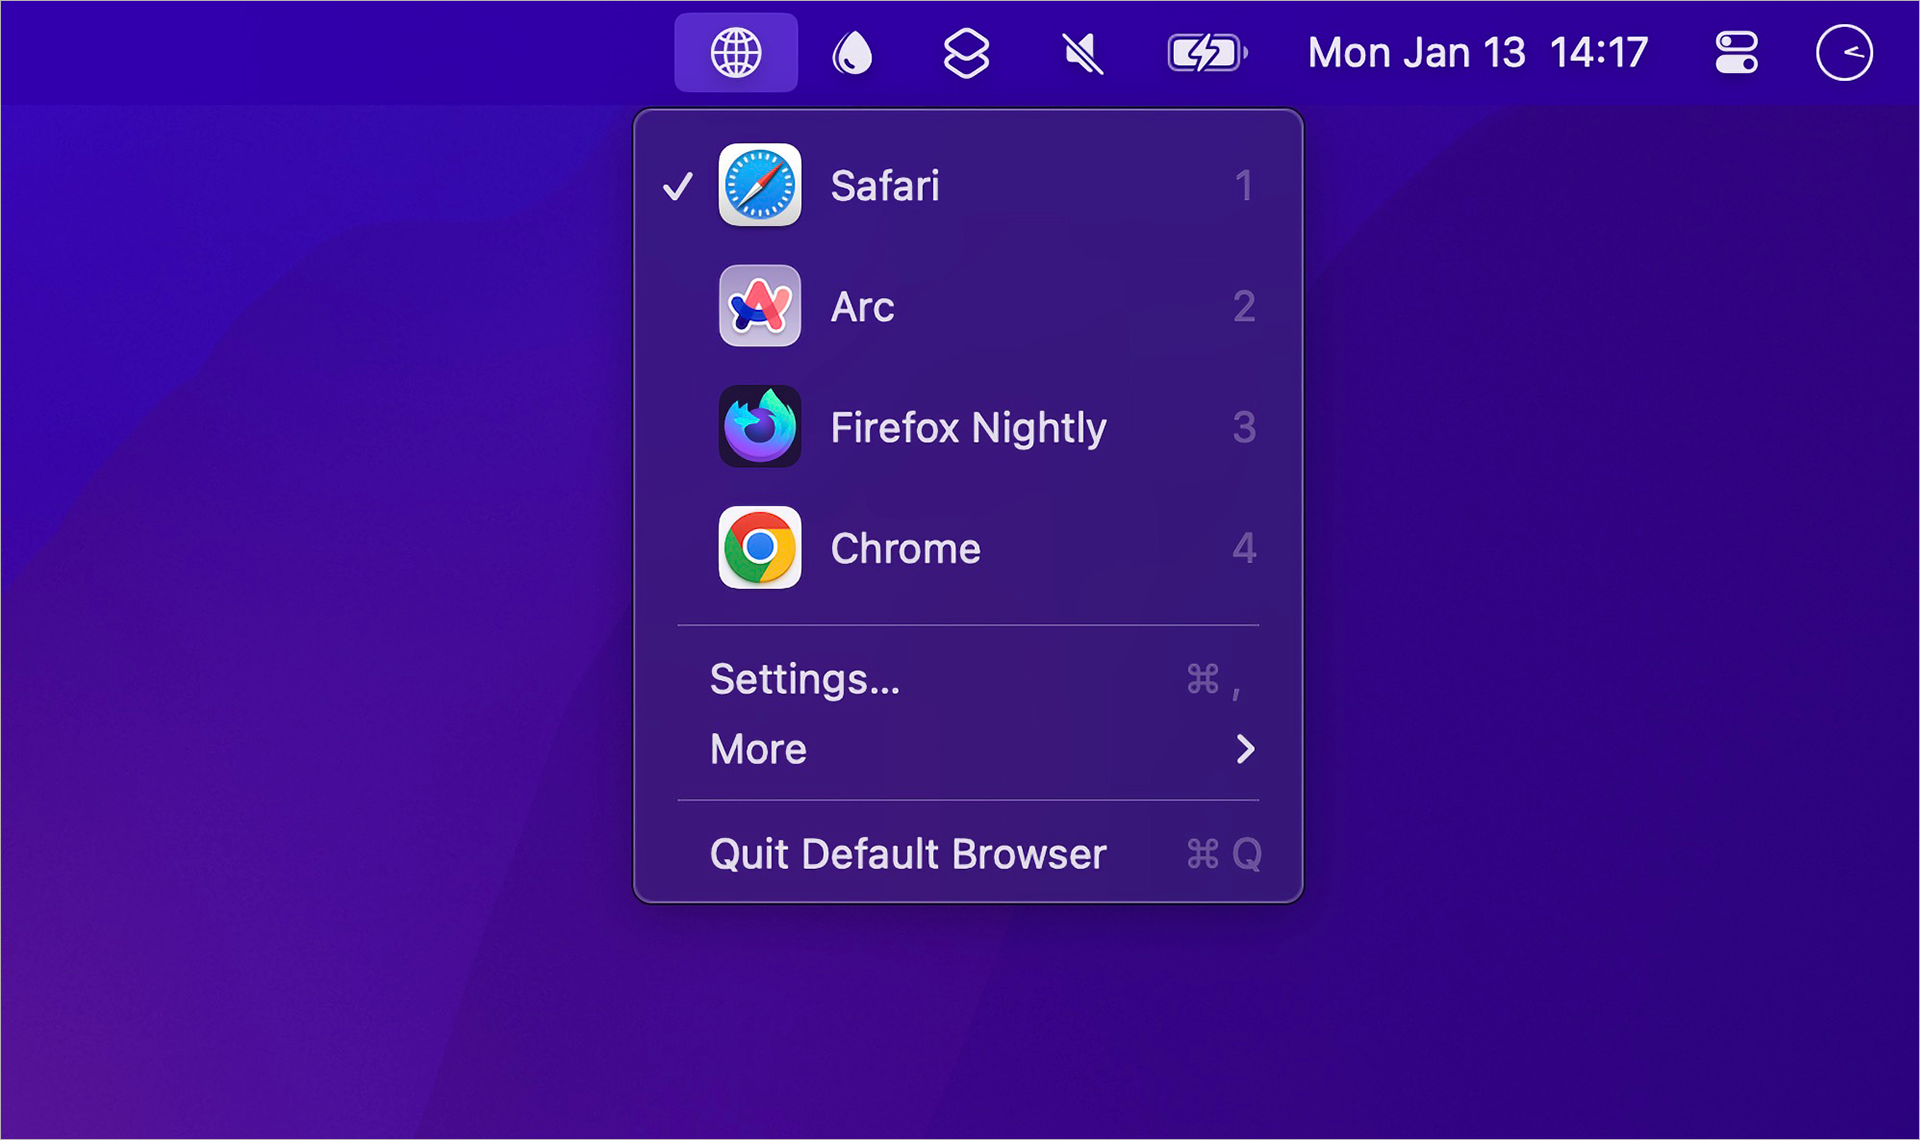This screenshot has width=1920, height=1140.
Task: Expand the More submenu arrow
Action: point(1245,749)
